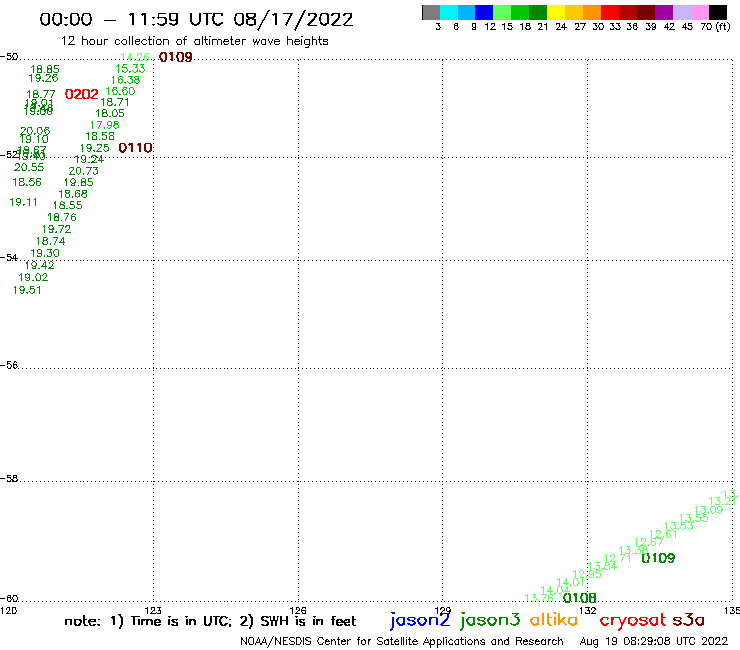Pick the pink swatch in the color bar
740x650 pixels.
(700, 12)
